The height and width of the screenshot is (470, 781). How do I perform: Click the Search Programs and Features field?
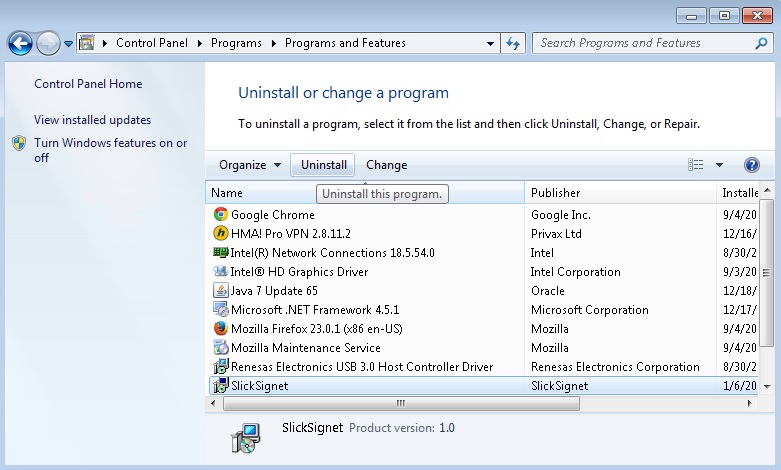point(653,43)
